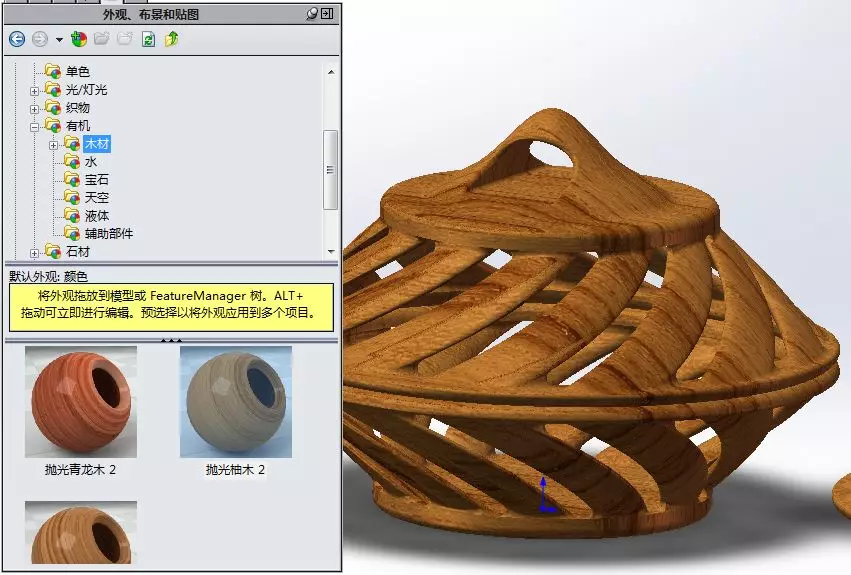Click the collapse panel arrow icon
This screenshot has height=575, width=851.
pos(327,14)
